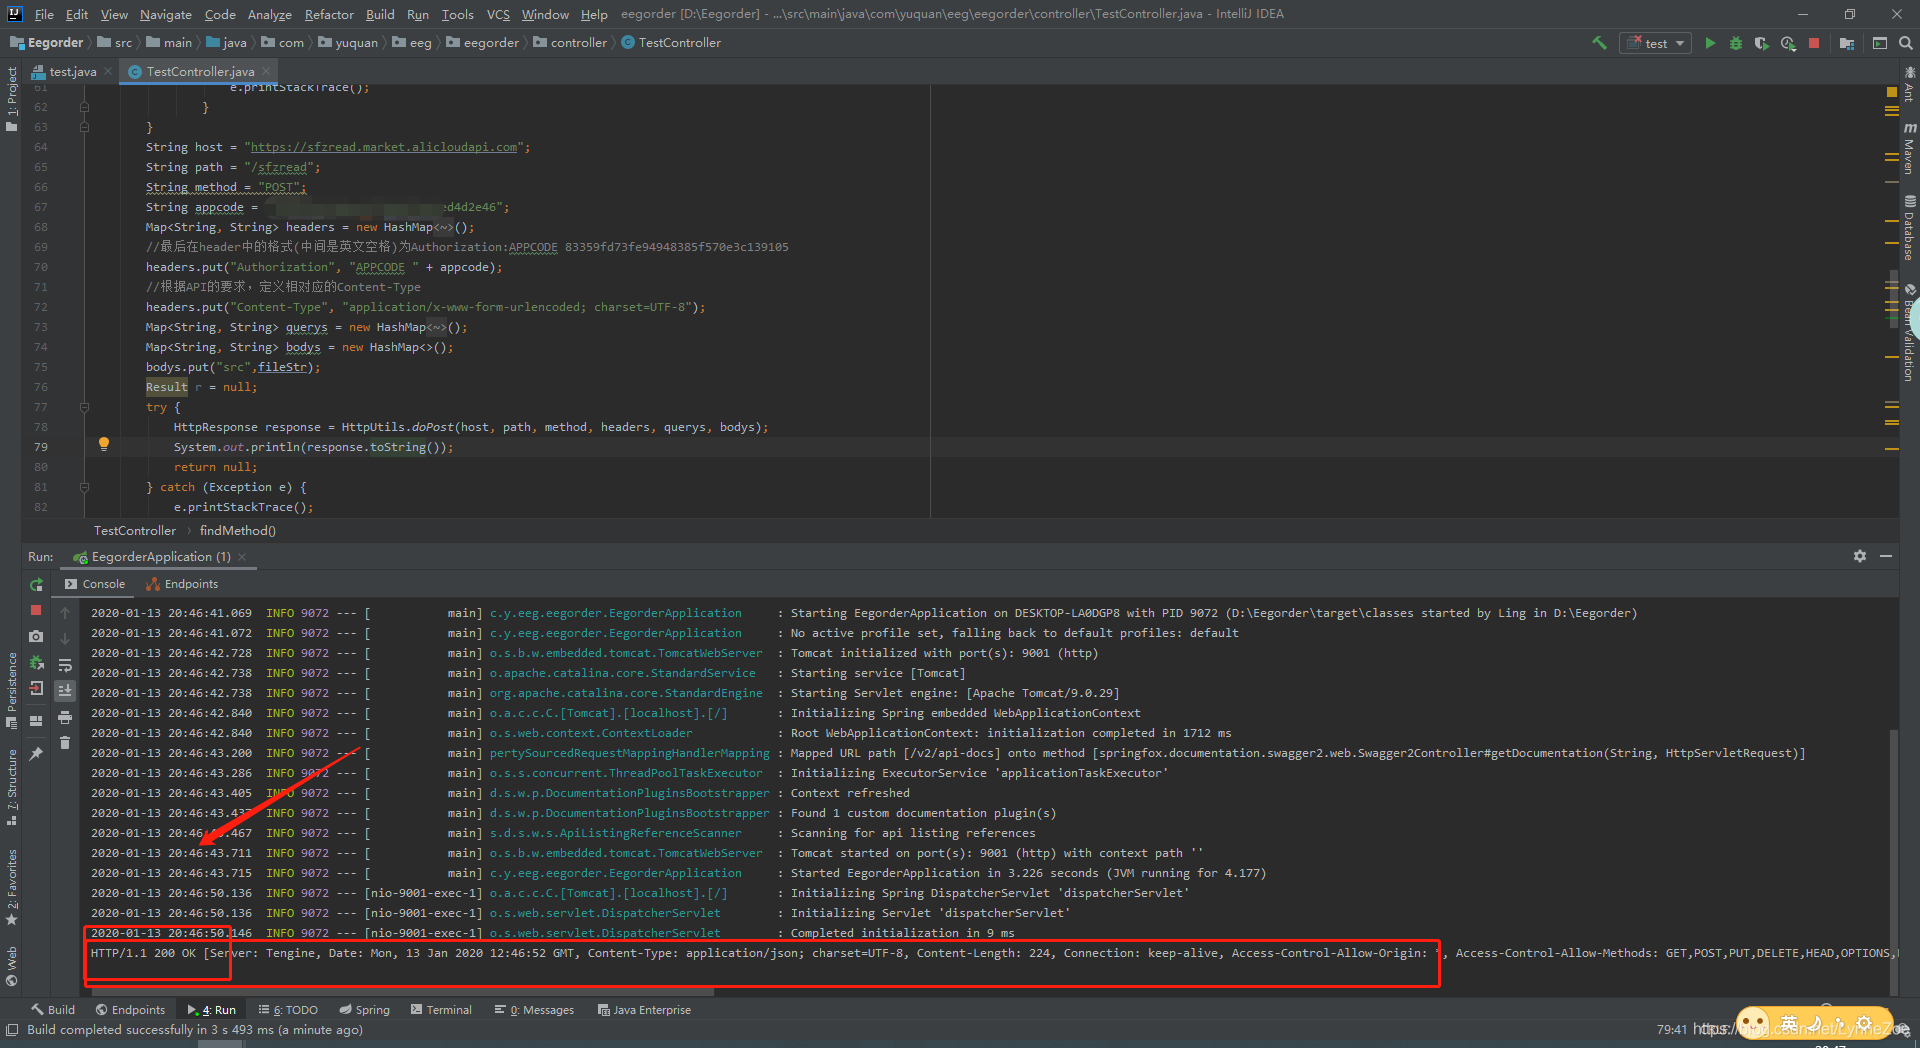Toggle soft-wrap in the console
1920x1048 pixels.
point(65,665)
